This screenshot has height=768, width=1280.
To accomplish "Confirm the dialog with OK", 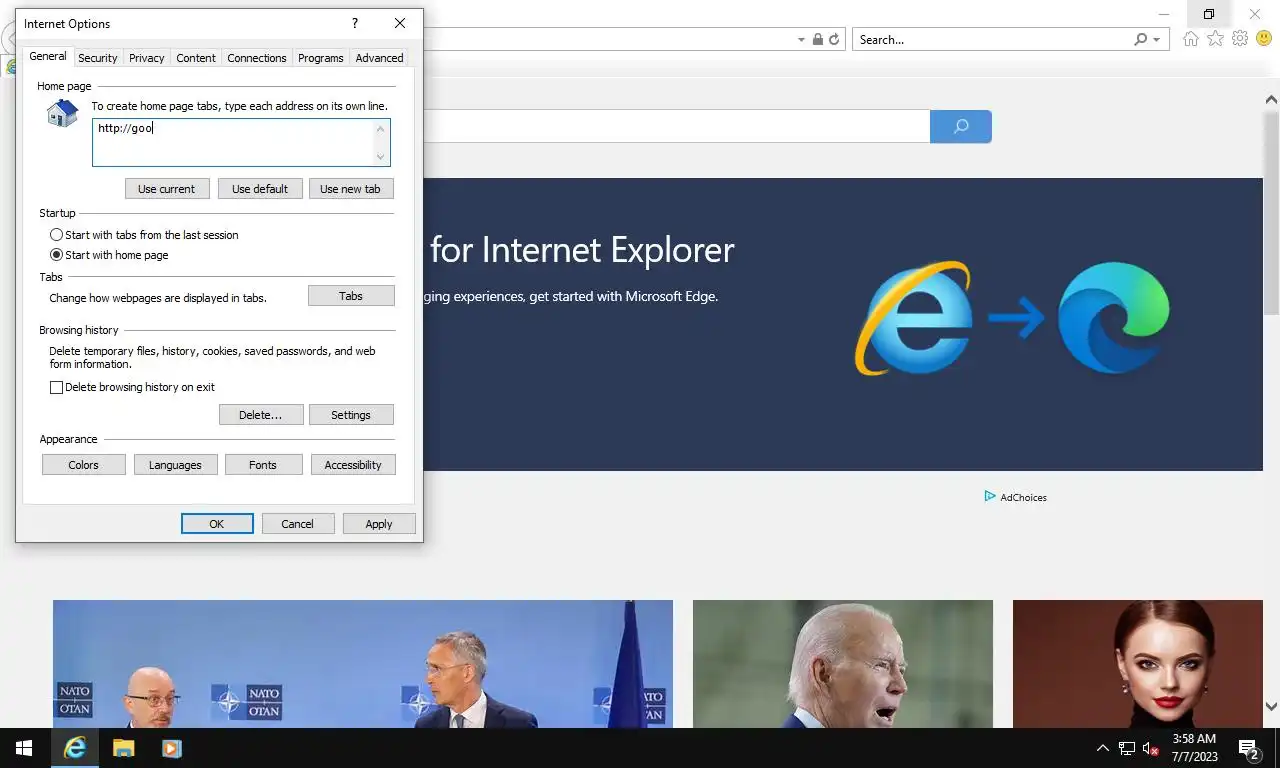I will point(217,524).
